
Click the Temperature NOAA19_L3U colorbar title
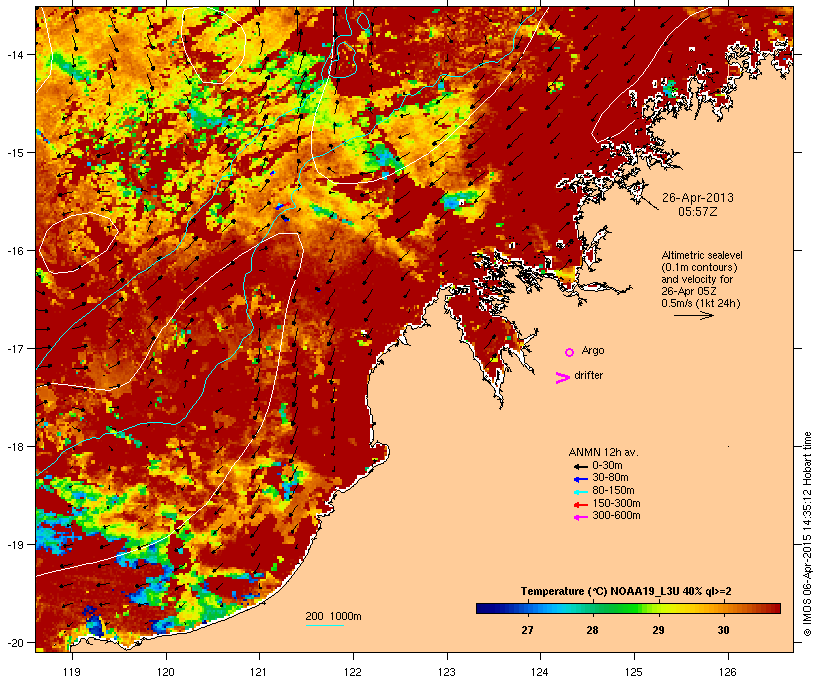pyautogui.click(x=626, y=591)
